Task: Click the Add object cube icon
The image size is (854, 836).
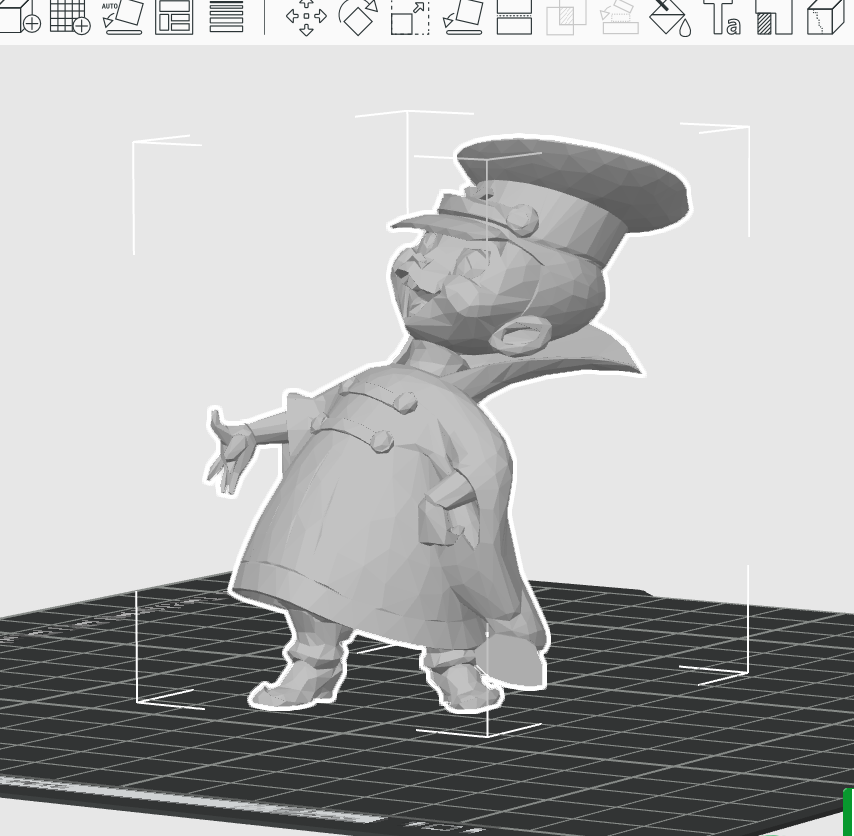Action: (20, 17)
